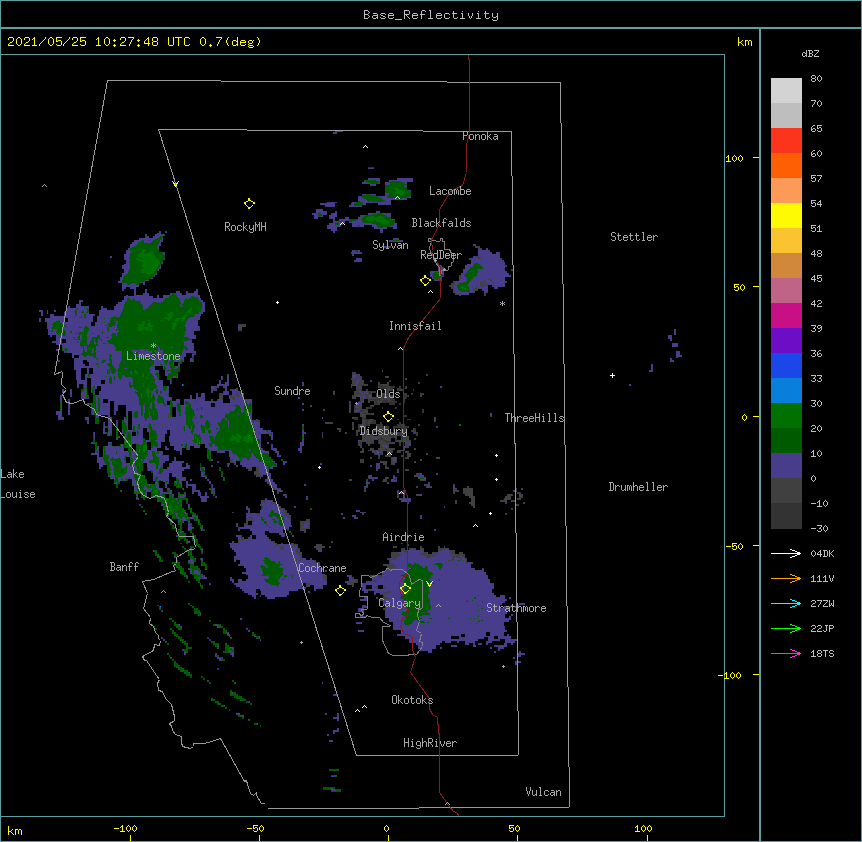The image size is (862, 842).
Task: Click the cyan 27ZW arrow legend icon
Action: pos(786,603)
